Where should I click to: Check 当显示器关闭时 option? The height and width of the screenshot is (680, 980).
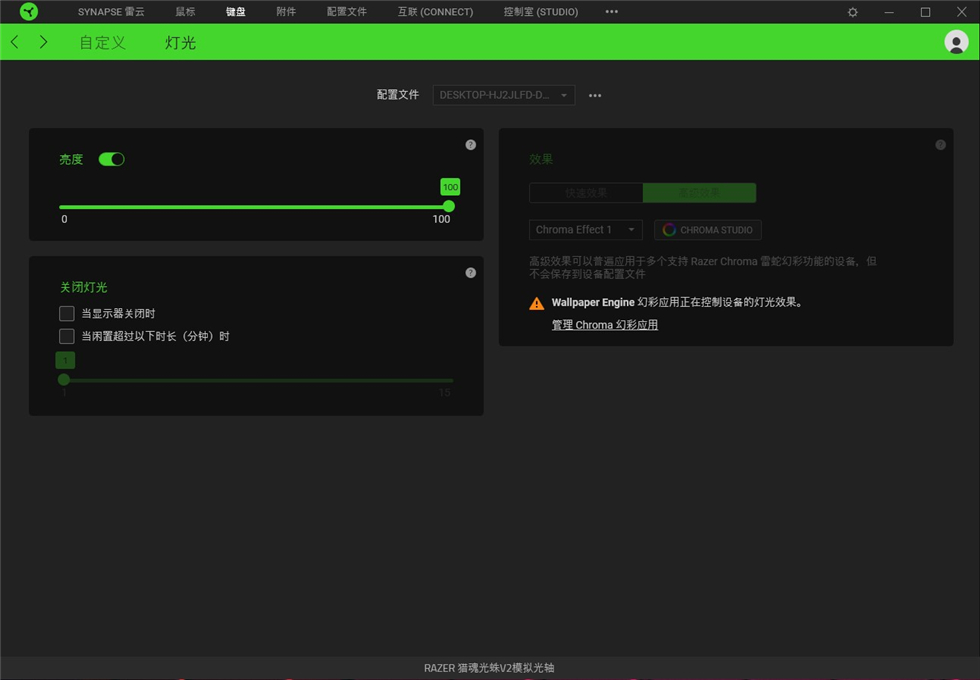[x=66, y=313]
